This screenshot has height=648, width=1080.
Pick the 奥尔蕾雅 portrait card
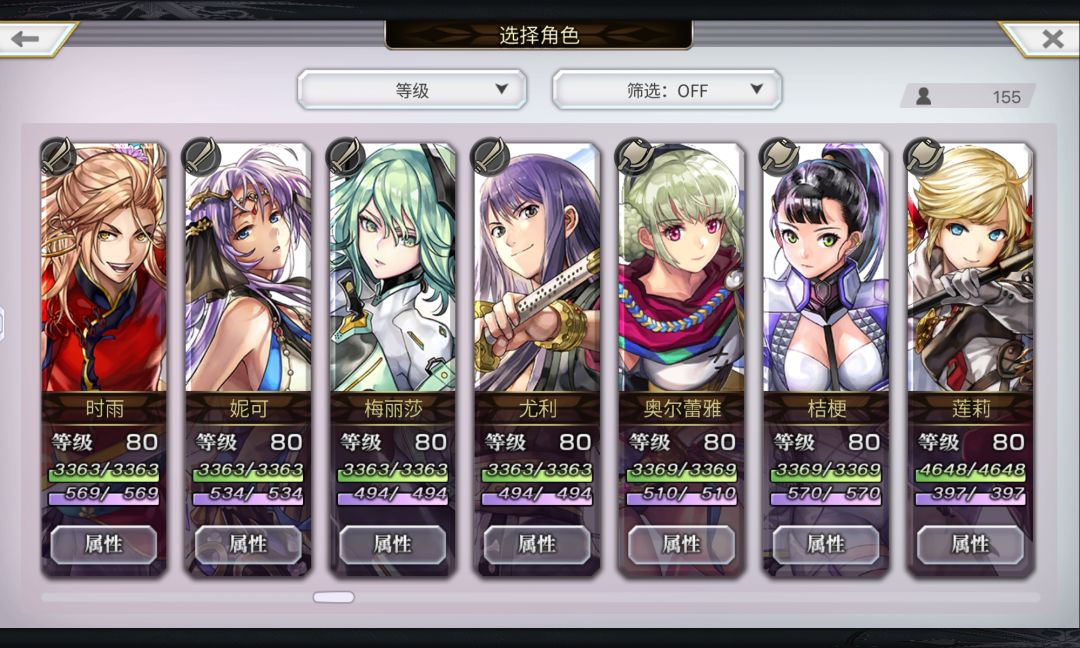click(682, 267)
